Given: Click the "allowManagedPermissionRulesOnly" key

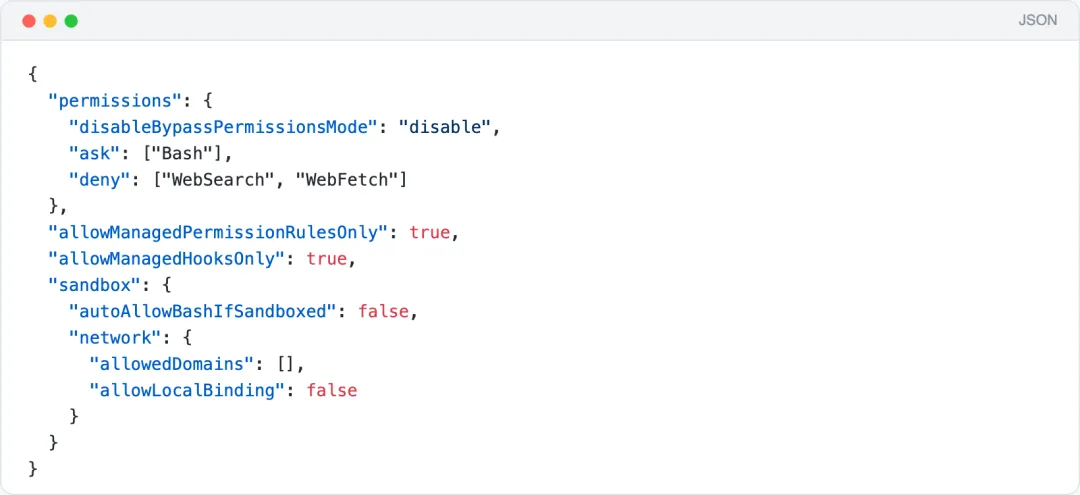Looking at the screenshot, I should coord(218,232).
